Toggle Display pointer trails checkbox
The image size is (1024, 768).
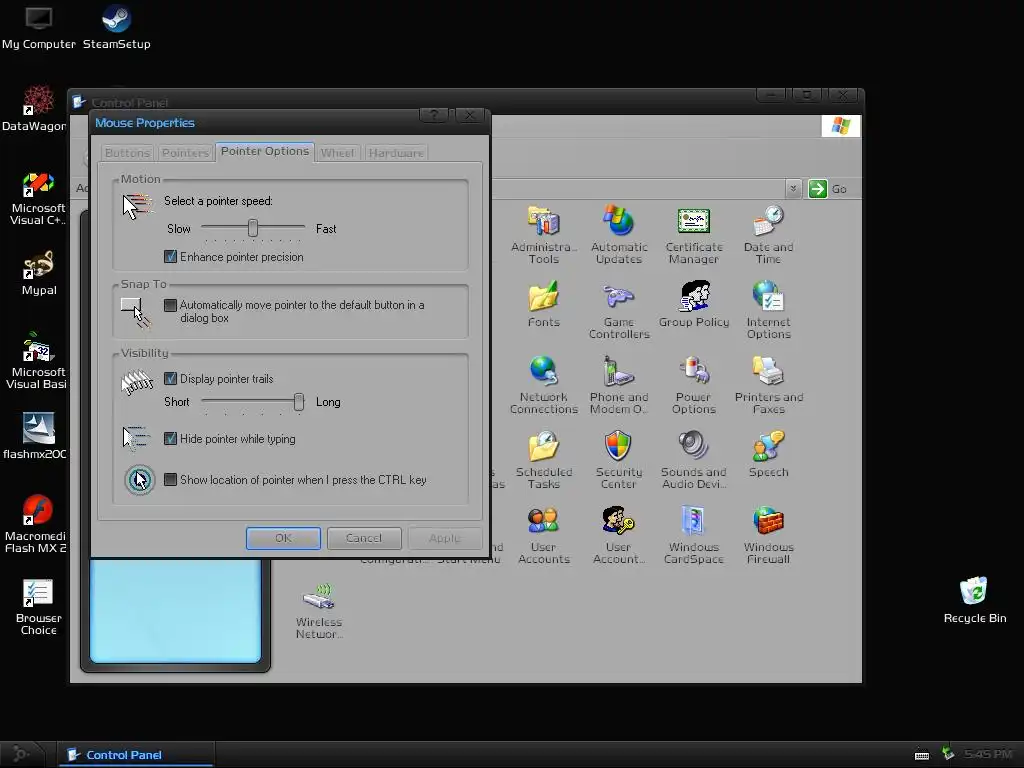(x=170, y=379)
